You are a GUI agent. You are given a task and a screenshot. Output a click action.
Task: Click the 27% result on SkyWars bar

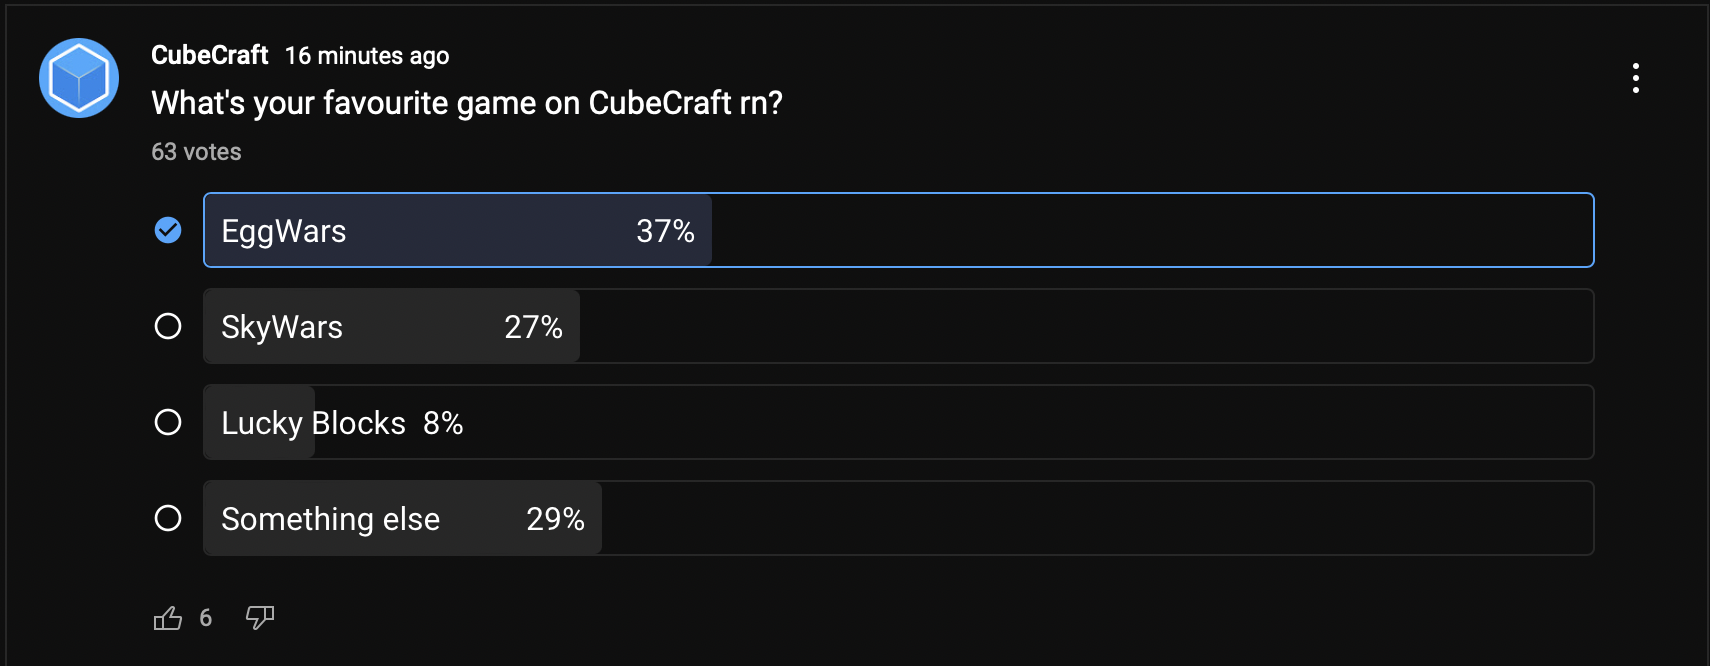[x=533, y=327]
